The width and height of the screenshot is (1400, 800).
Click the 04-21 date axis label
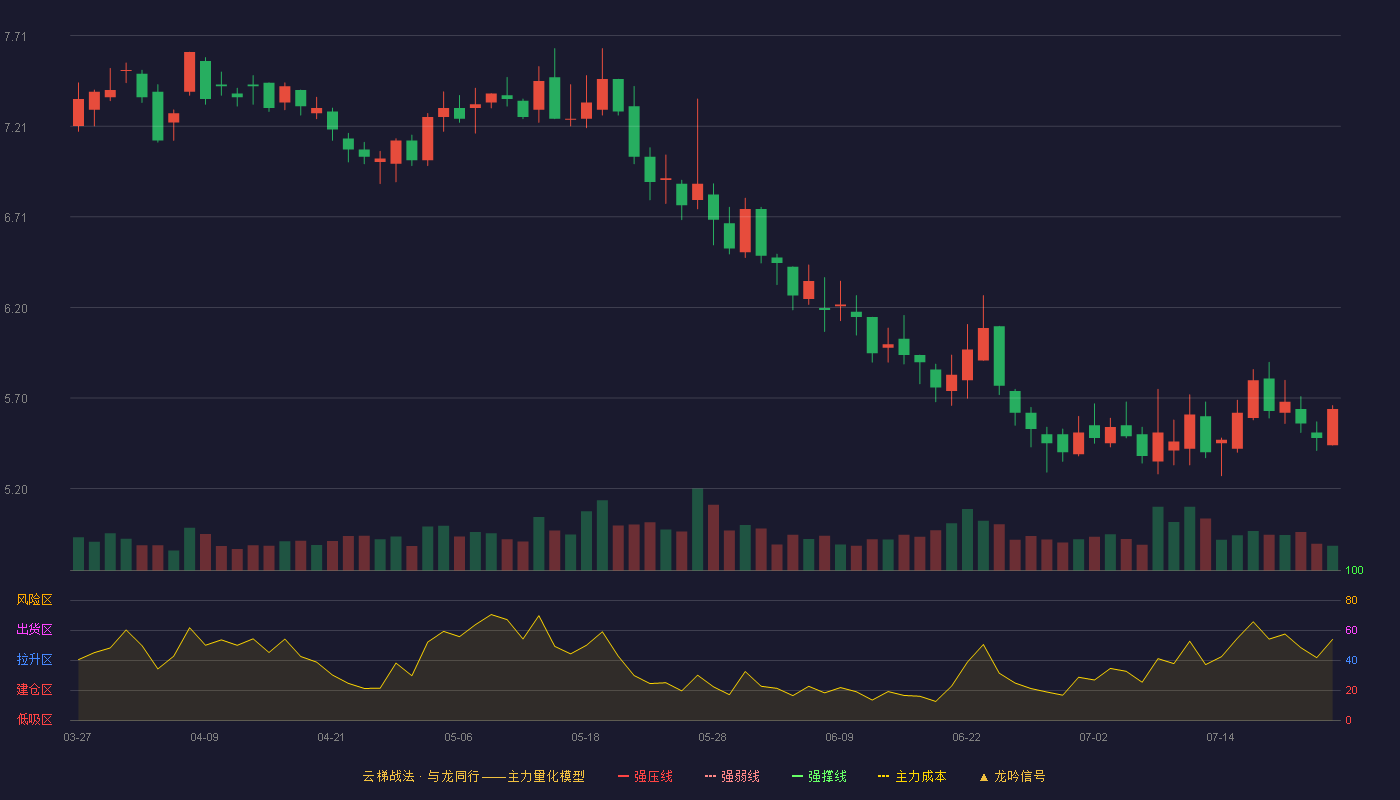point(331,737)
